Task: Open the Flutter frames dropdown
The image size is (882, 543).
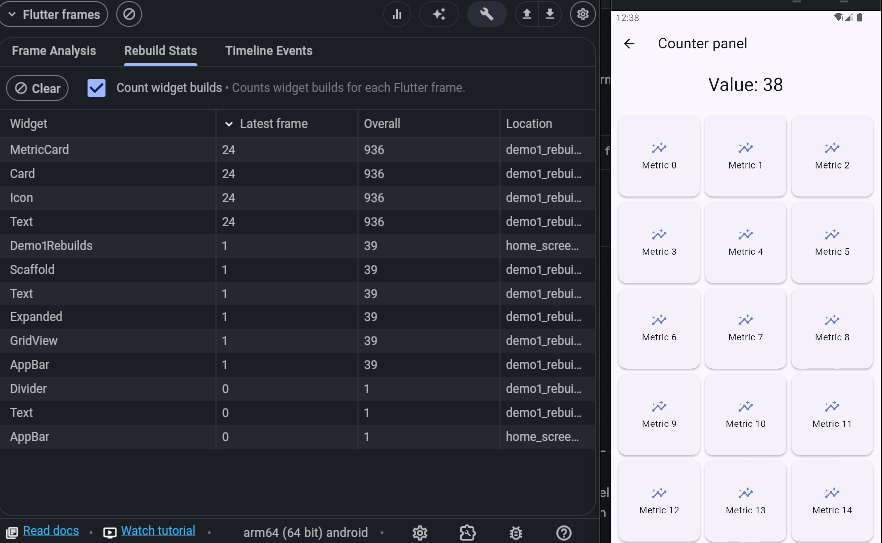Action: point(53,15)
